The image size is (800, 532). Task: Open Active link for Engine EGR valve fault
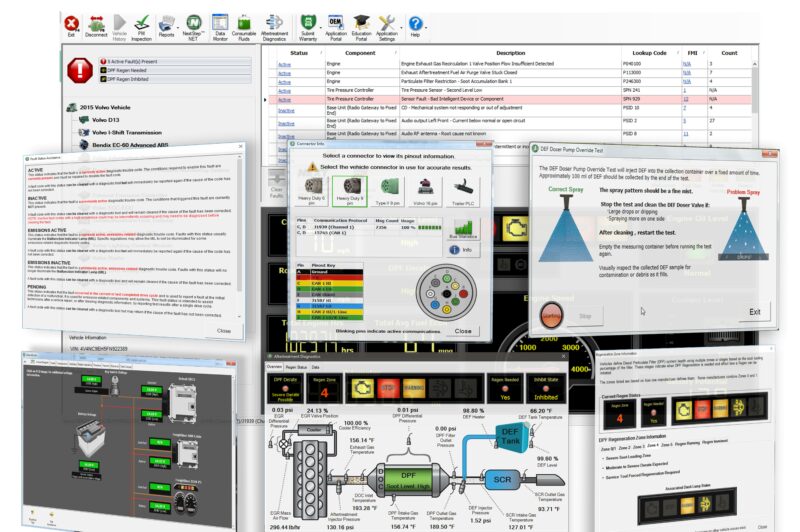click(x=284, y=65)
